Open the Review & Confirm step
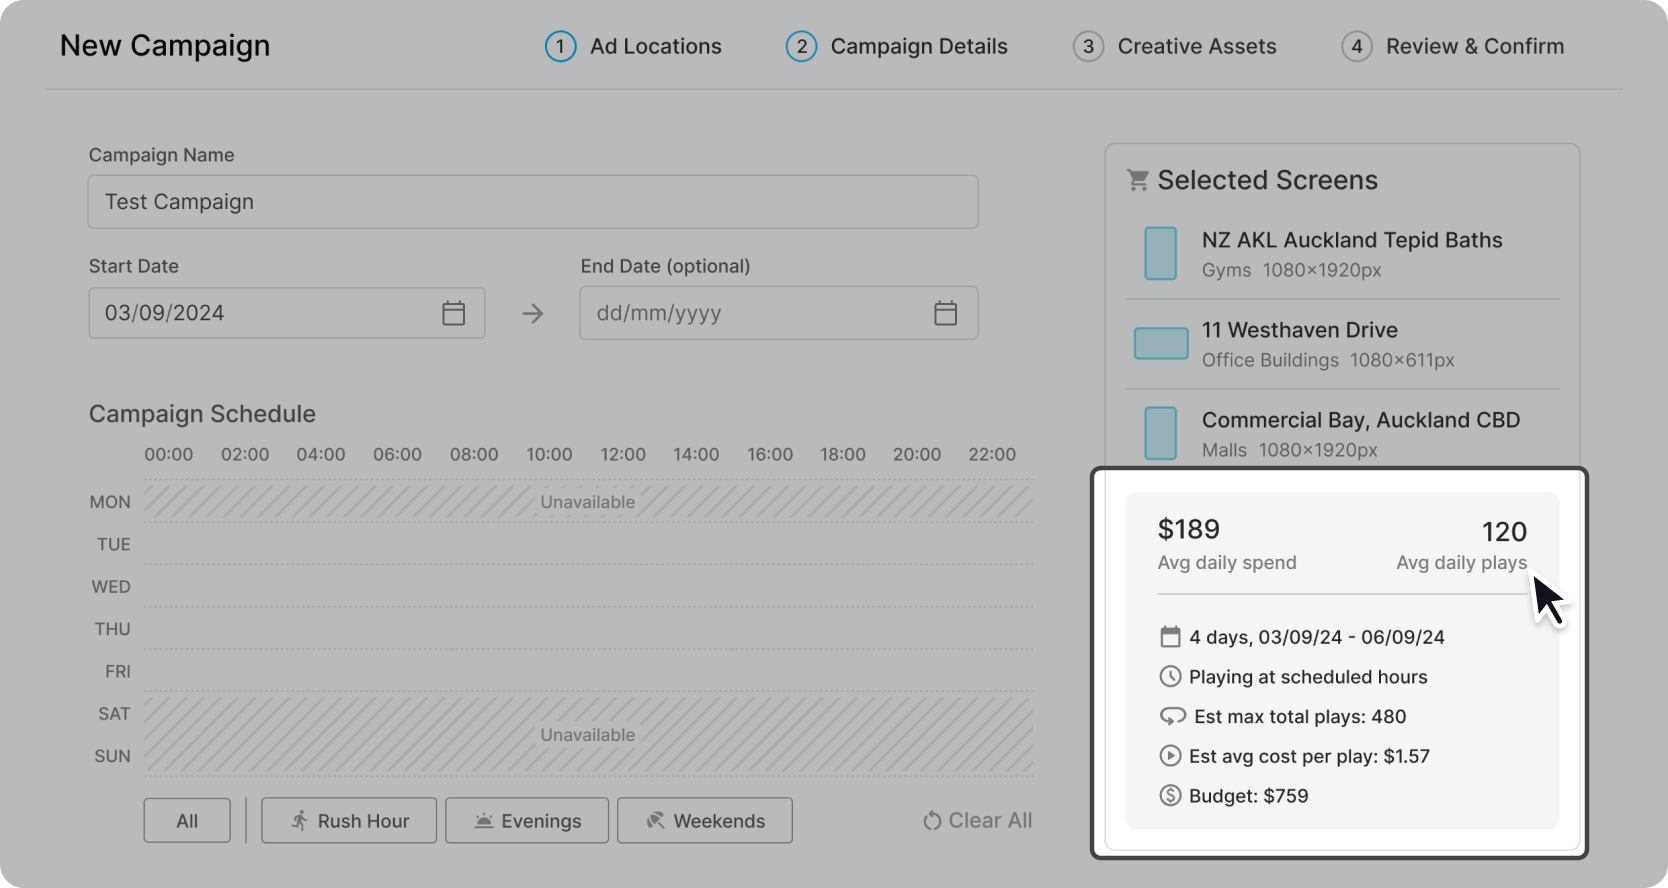 coord(1453,46)
